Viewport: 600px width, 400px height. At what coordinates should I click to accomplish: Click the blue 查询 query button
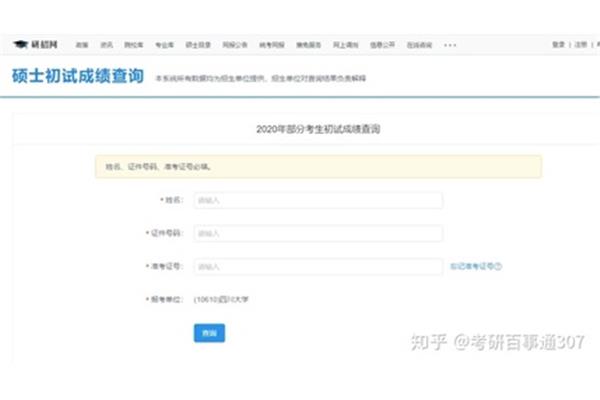(x=209, y=333)
